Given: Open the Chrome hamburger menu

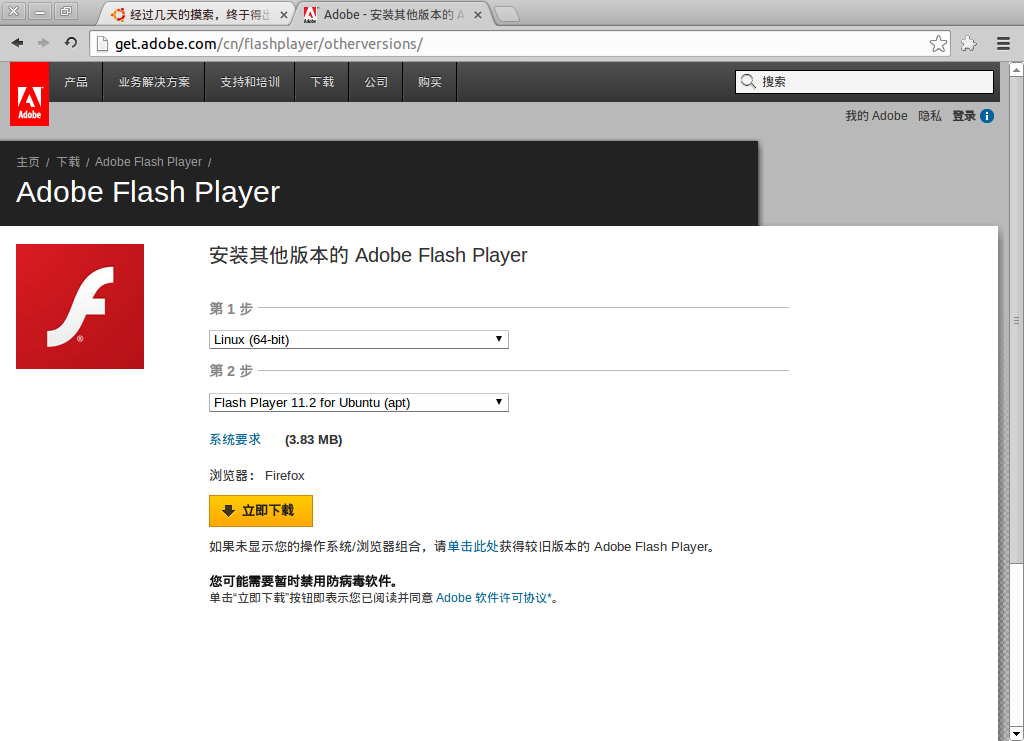Looking at the screenshot, I should point(1004,44).
